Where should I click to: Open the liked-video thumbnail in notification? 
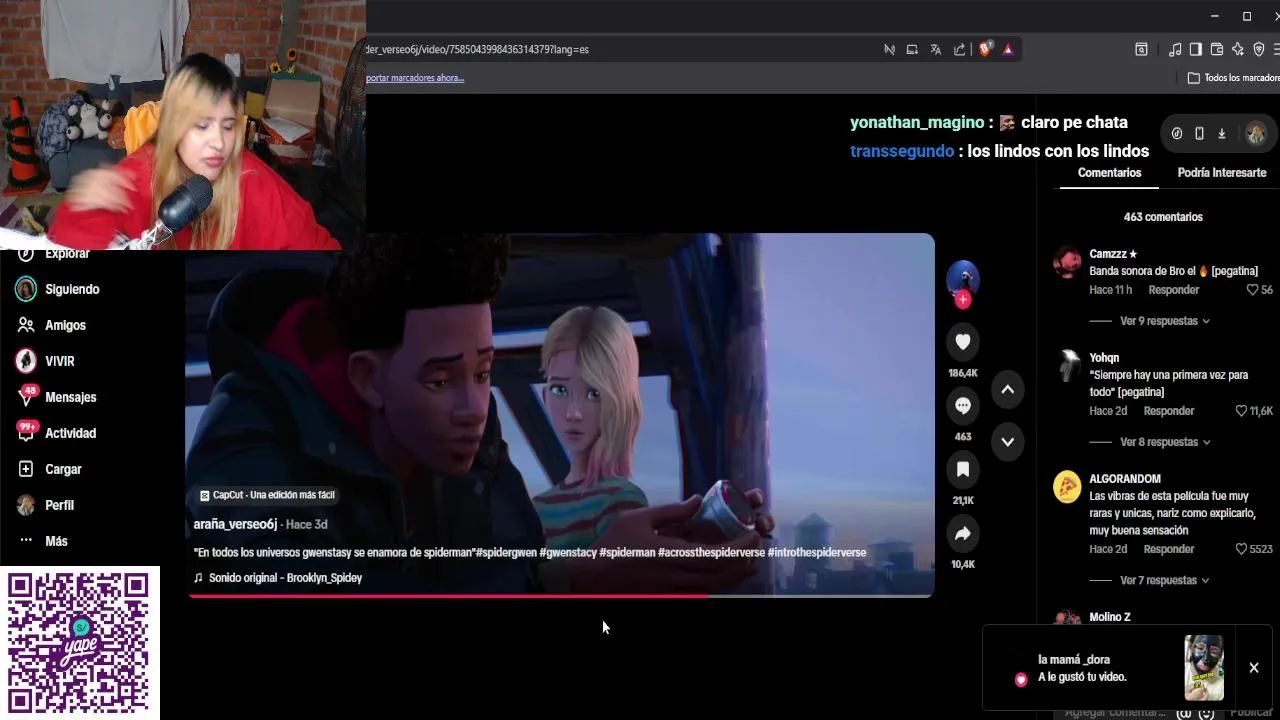[x=1204, y=668]
